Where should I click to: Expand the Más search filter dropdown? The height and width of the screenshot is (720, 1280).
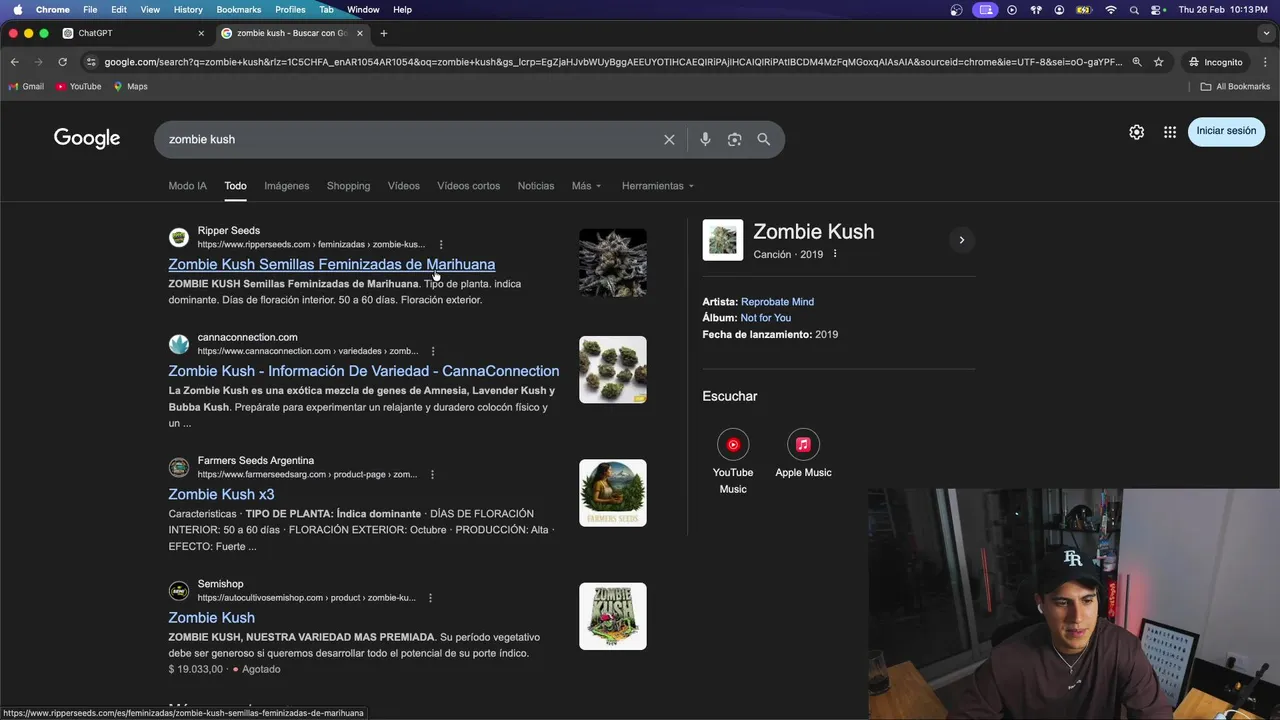[x=586, y=186]
